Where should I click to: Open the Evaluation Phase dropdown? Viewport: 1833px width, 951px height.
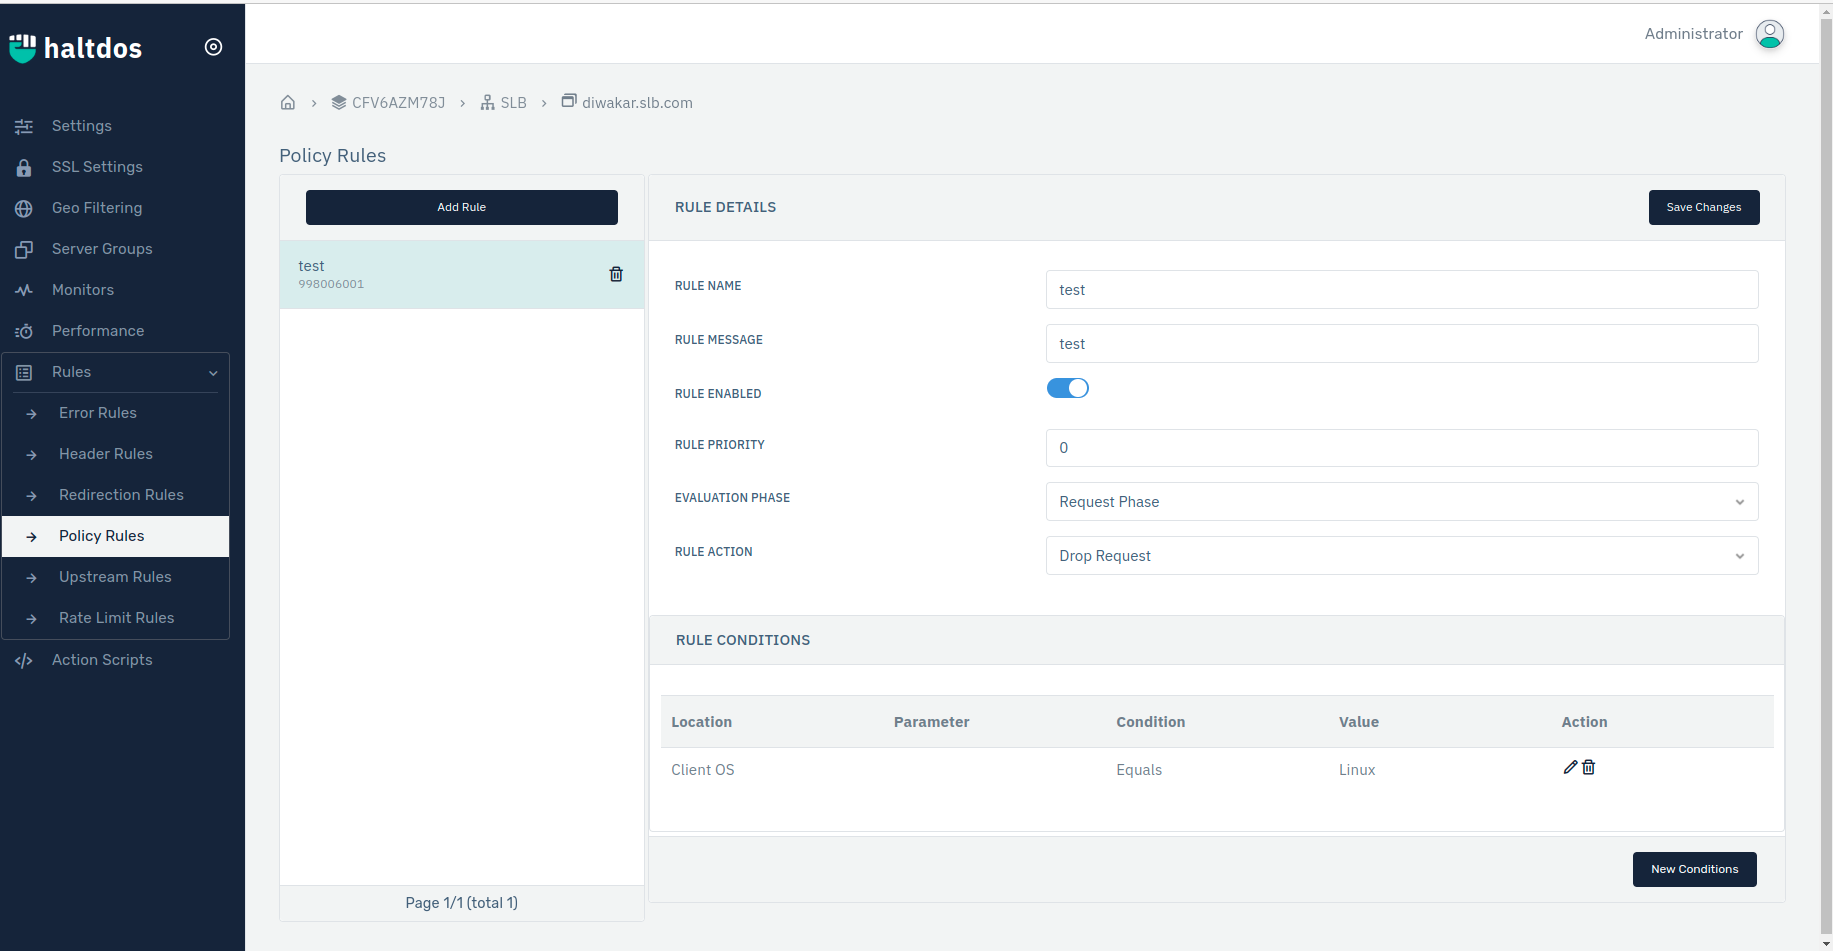[1402, 502]
